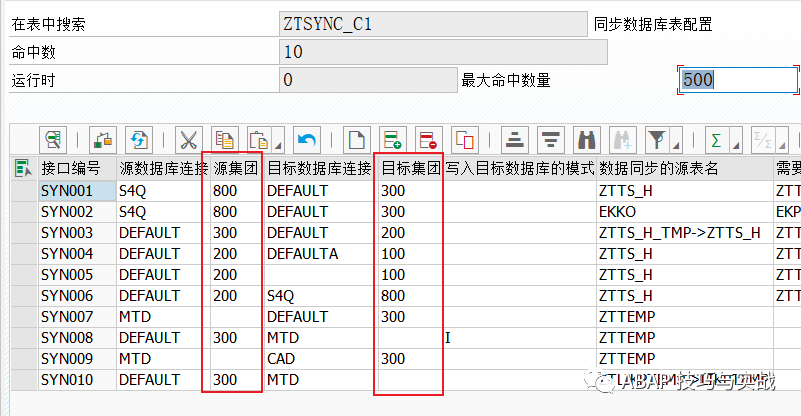
Task: Click the 写入目标数据库的模式 column header
Action: point(520,168)
